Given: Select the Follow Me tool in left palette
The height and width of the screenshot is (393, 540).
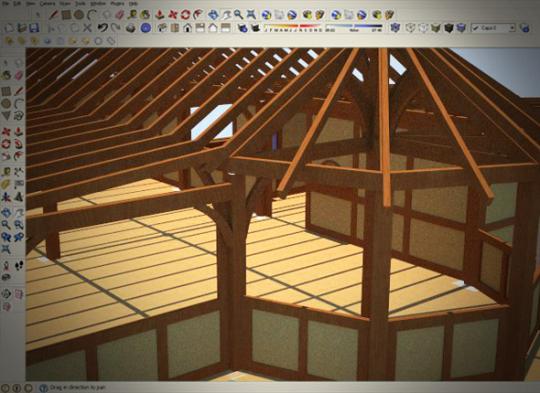Looking at the screenshot, I should 19,144.
